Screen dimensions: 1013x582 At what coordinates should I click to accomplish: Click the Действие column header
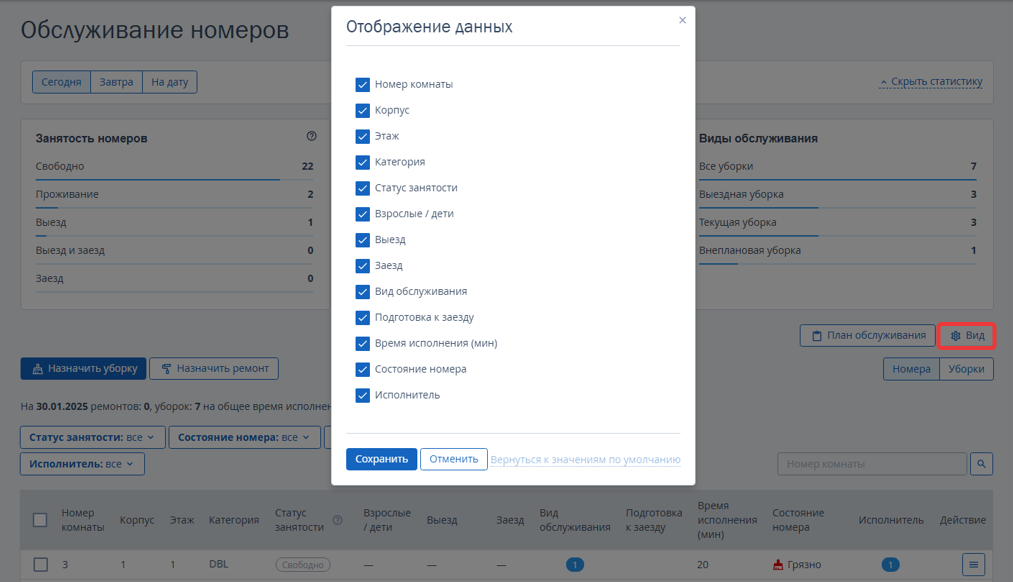963,520
